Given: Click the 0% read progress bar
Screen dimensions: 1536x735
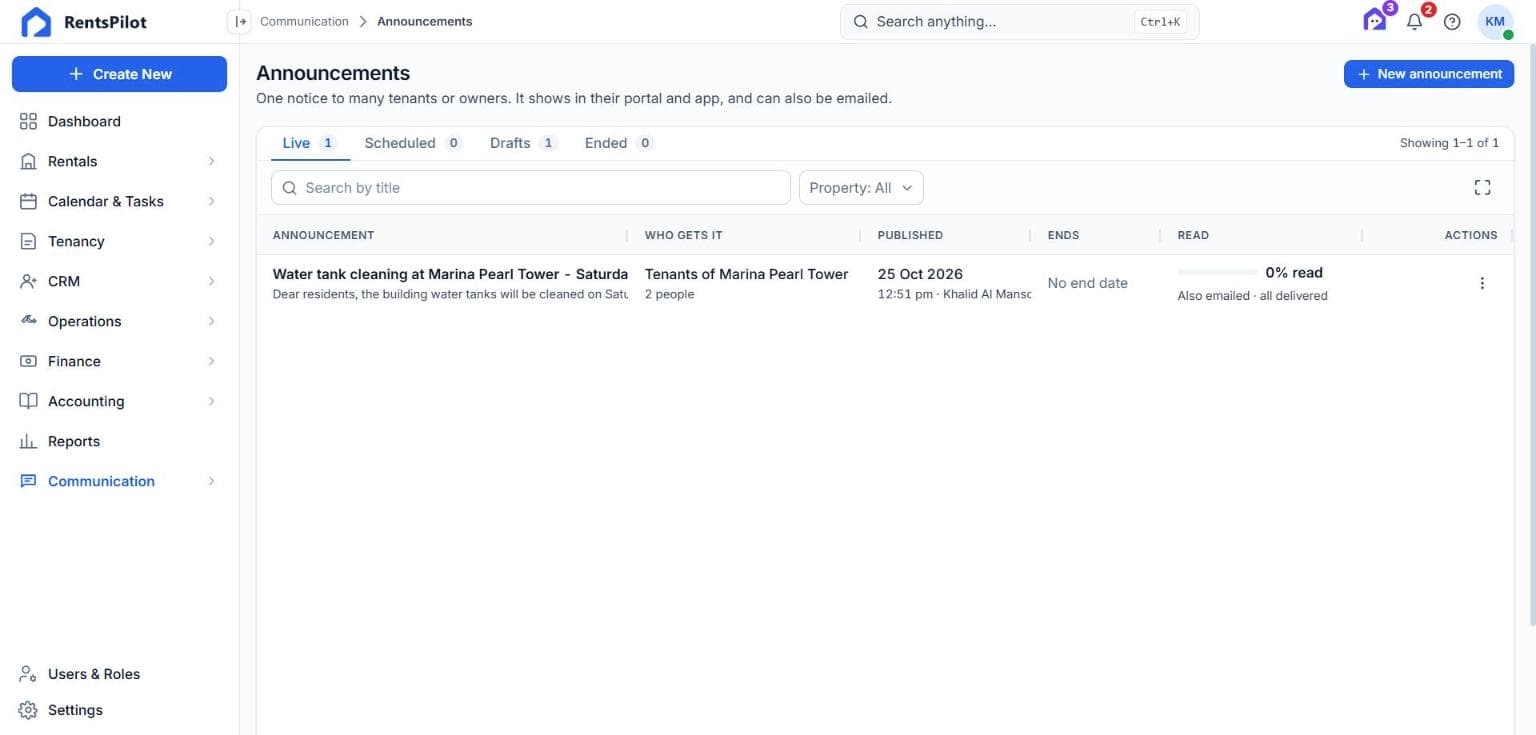Looking at the screenshot, I should pyautogui.click(x=1217, y=272).
